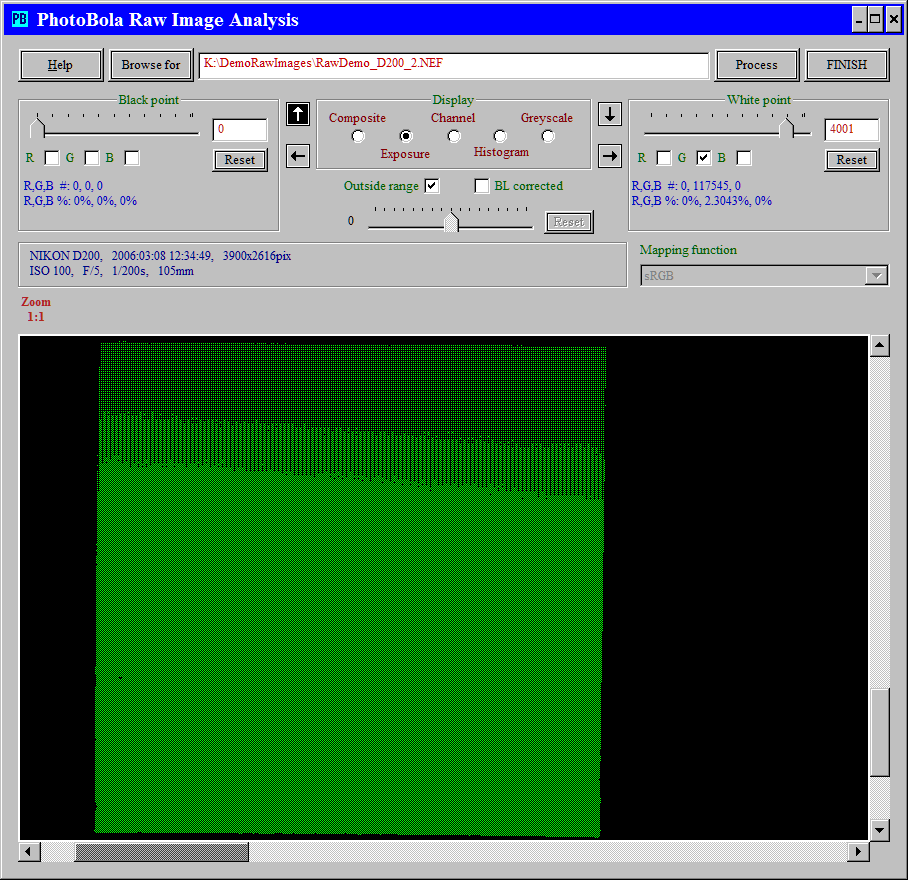
Task: Click the up arrow pan button
Action: pos(298,114)
